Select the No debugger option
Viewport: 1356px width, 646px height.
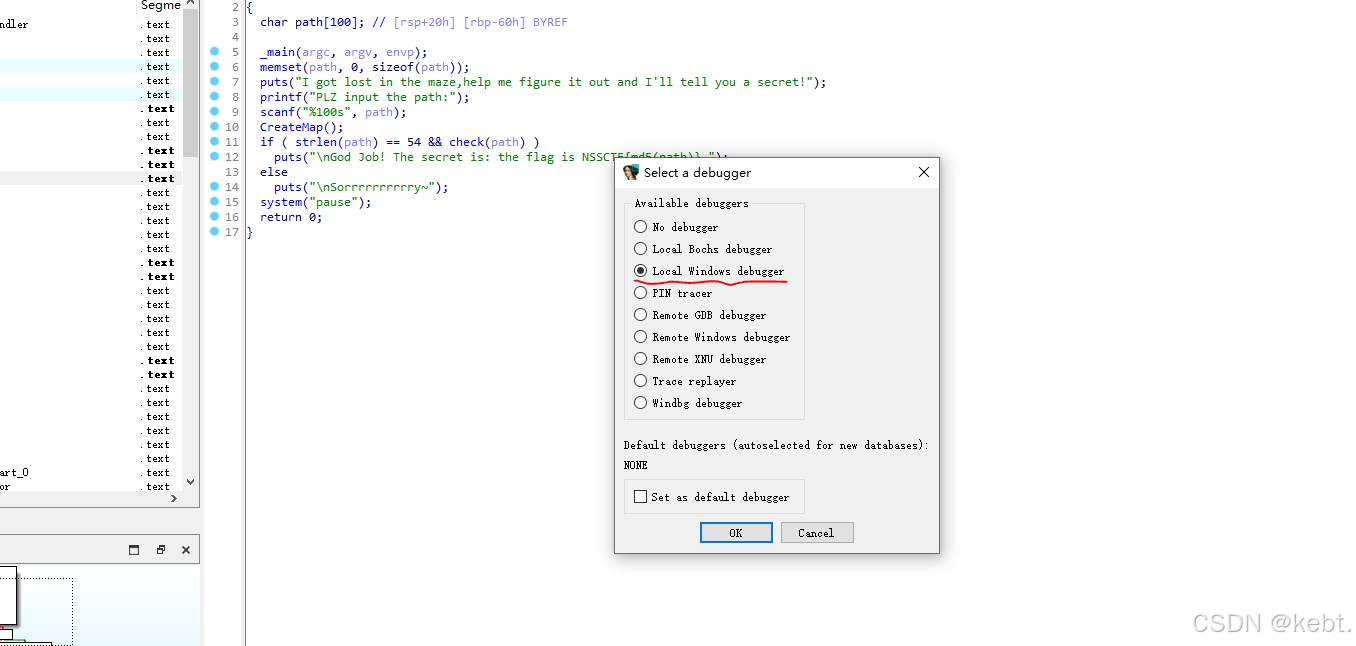(x=640, y=227)
